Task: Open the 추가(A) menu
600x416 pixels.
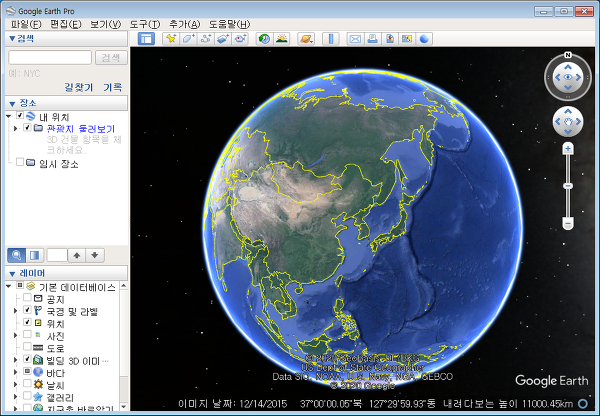Action: [x=184, y=24]
